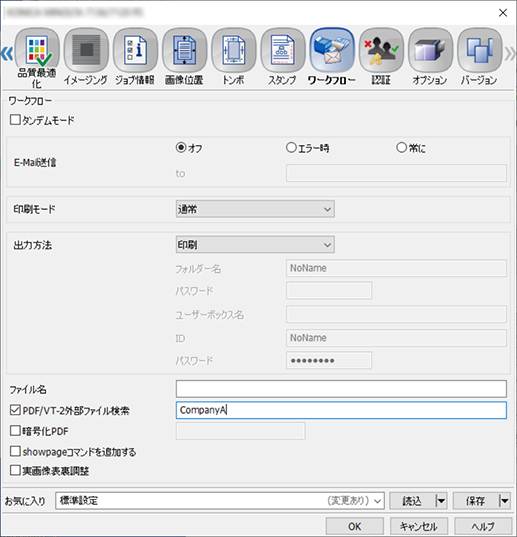
Task: Open the 印刷モード dropdown
Action: pyautogui.click(x=255, y=209)
